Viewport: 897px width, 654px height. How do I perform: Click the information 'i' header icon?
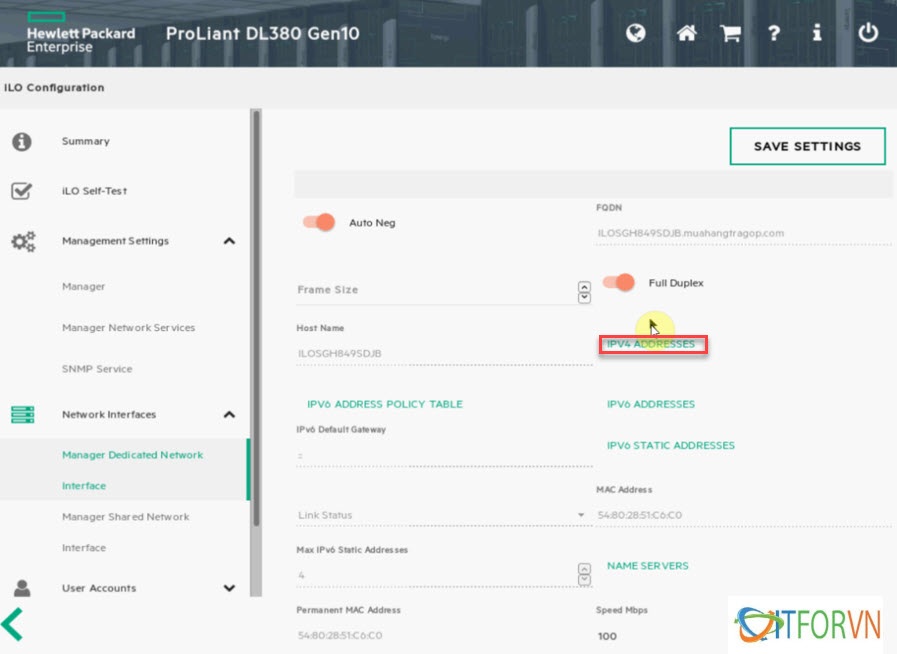[x=817, y=33]
